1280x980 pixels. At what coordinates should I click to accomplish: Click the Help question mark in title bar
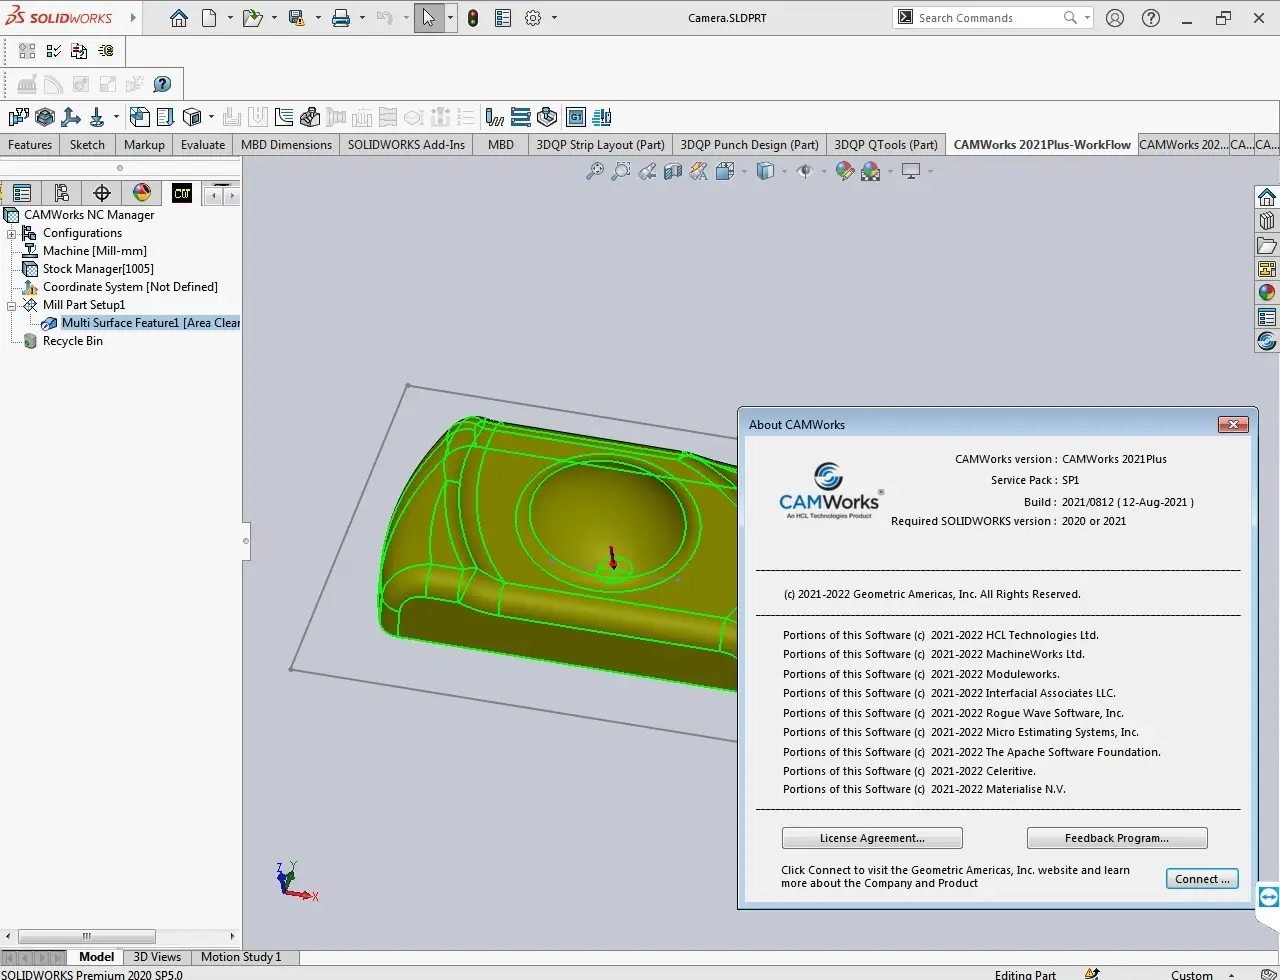[x=1151, y=18]
